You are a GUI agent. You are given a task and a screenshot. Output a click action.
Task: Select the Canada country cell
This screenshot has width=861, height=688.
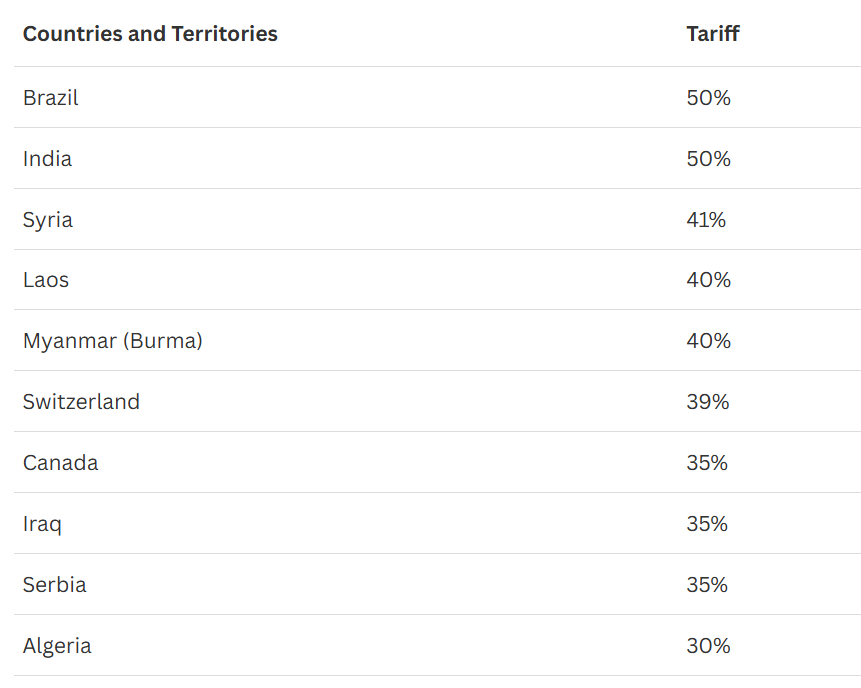pos(60,463)
